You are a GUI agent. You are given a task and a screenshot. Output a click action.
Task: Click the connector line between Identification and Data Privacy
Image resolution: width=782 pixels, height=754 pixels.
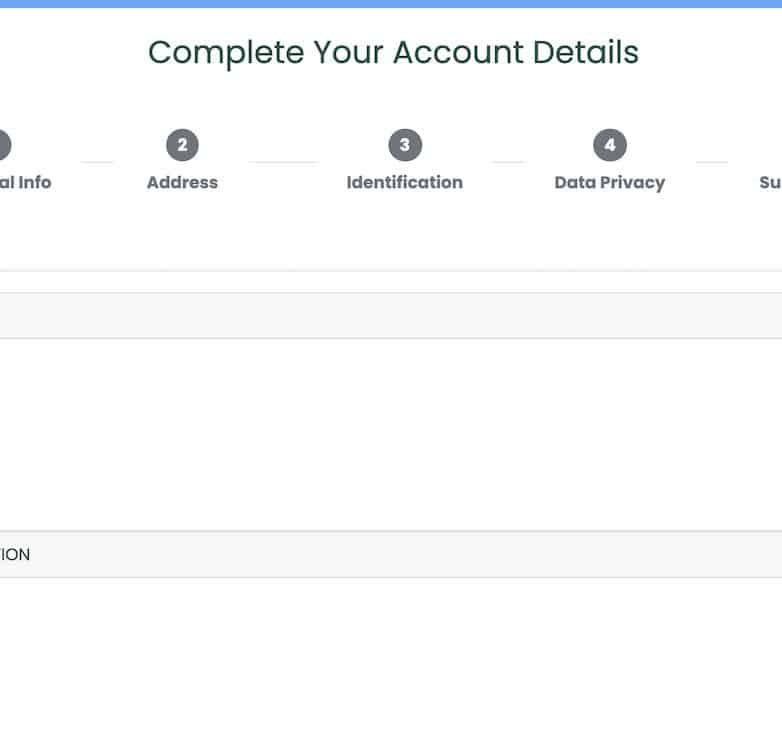click(508, 162)
